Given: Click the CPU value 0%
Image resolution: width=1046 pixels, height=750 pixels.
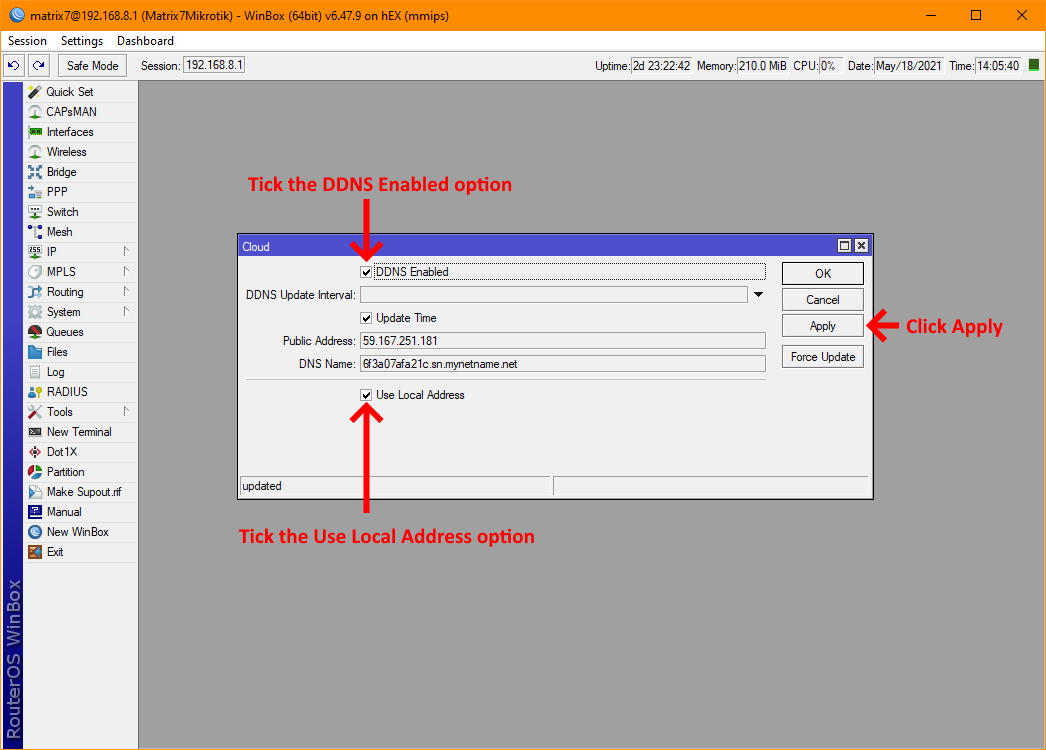Looking at the screenshot, I should (x=829, y=66).
